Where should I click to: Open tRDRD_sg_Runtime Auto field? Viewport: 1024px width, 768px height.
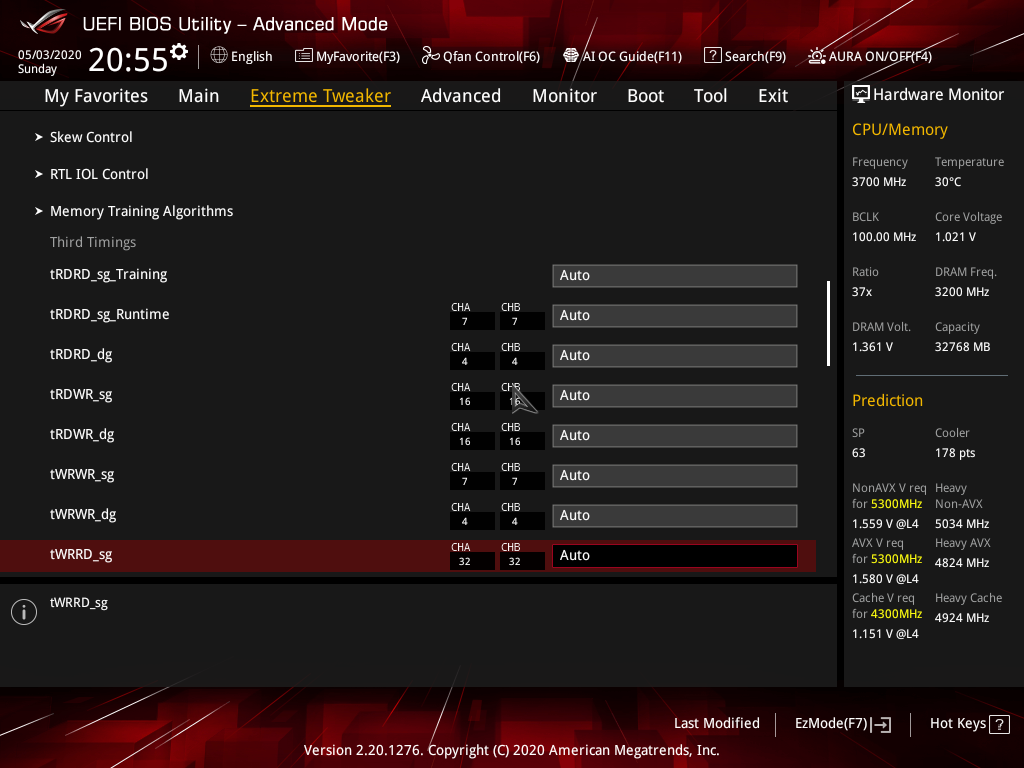coord(675,315)
